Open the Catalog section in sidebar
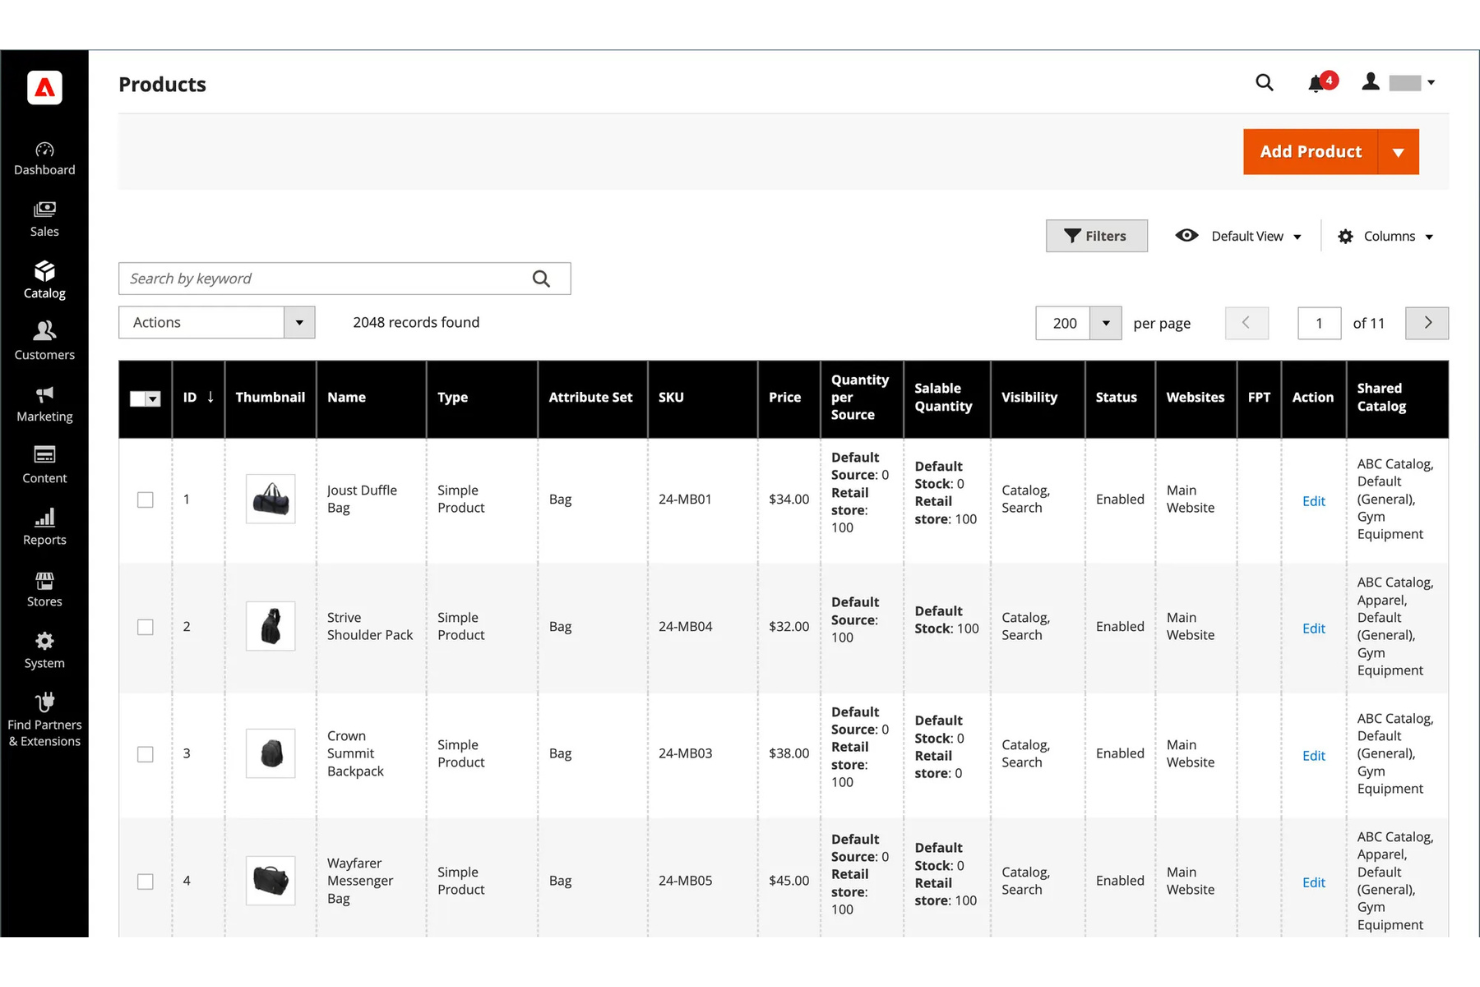 tap(44, 278)
